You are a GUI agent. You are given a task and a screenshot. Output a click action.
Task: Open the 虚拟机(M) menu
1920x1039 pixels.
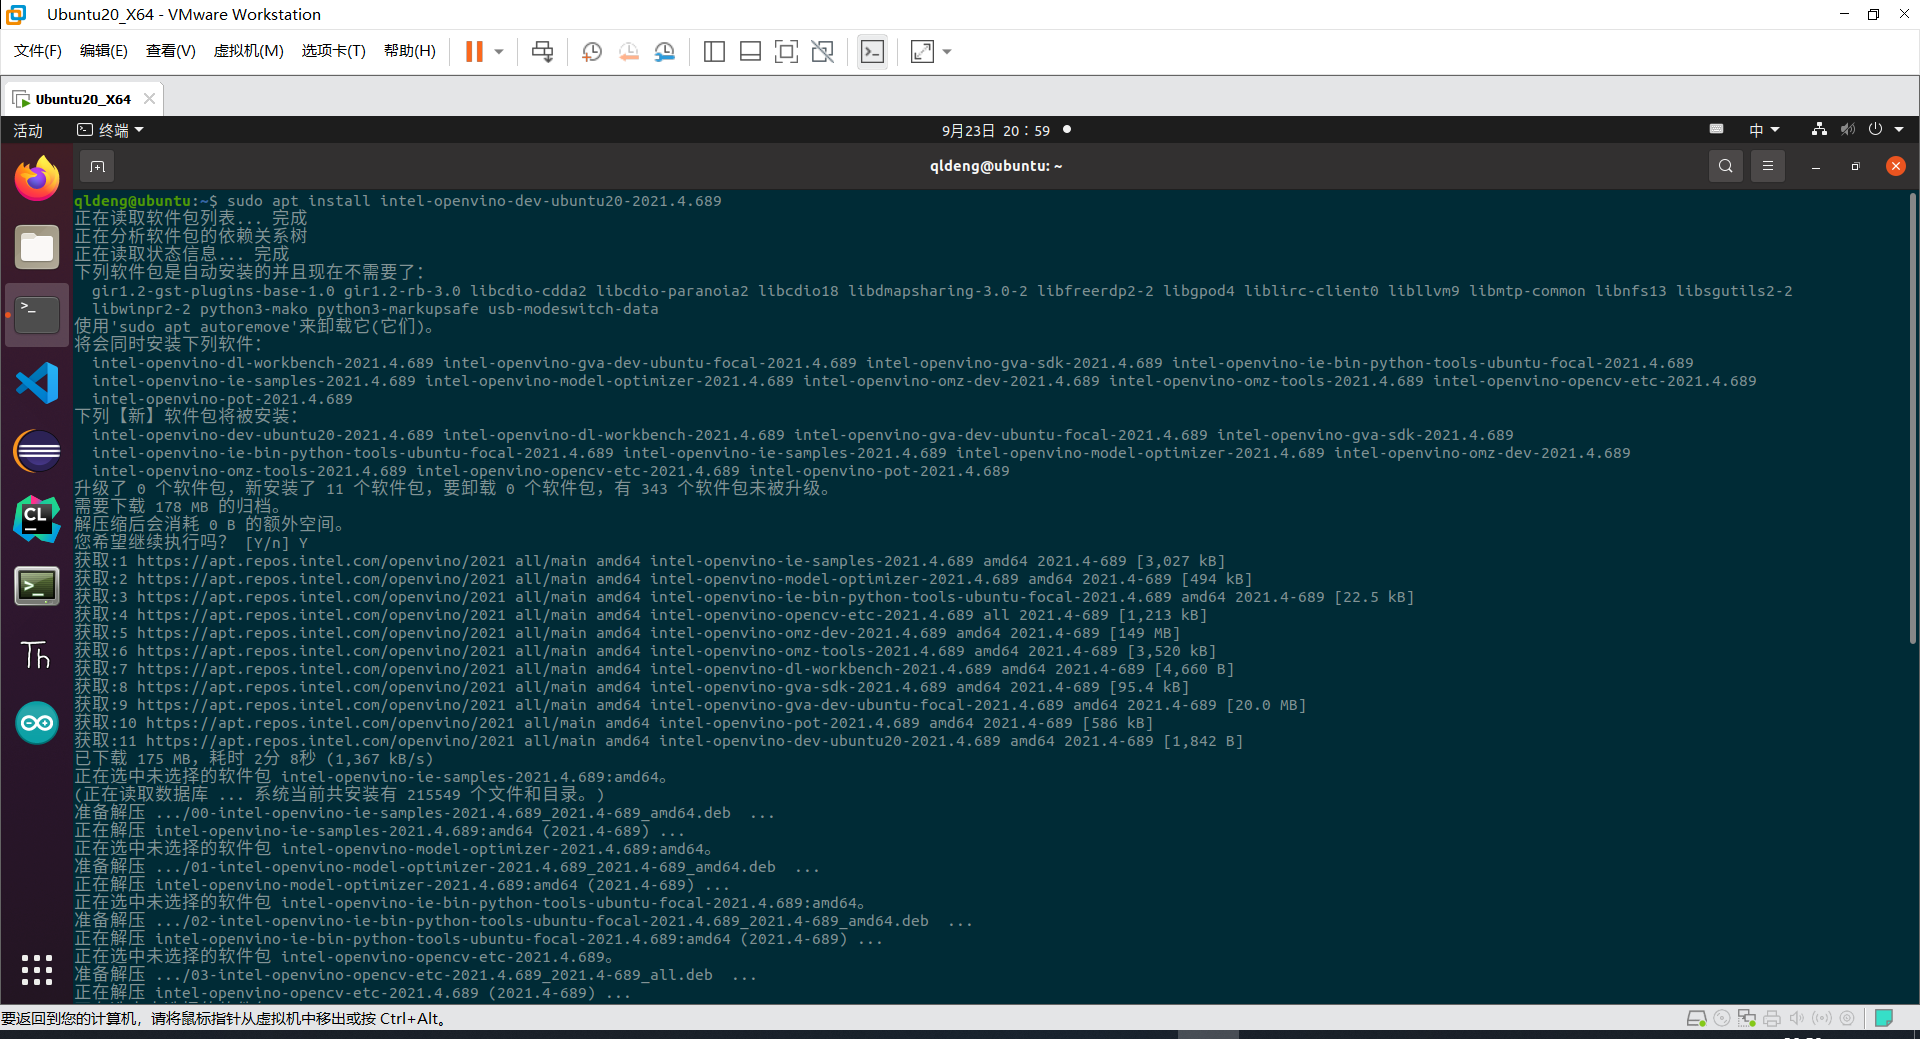(249, 51)
